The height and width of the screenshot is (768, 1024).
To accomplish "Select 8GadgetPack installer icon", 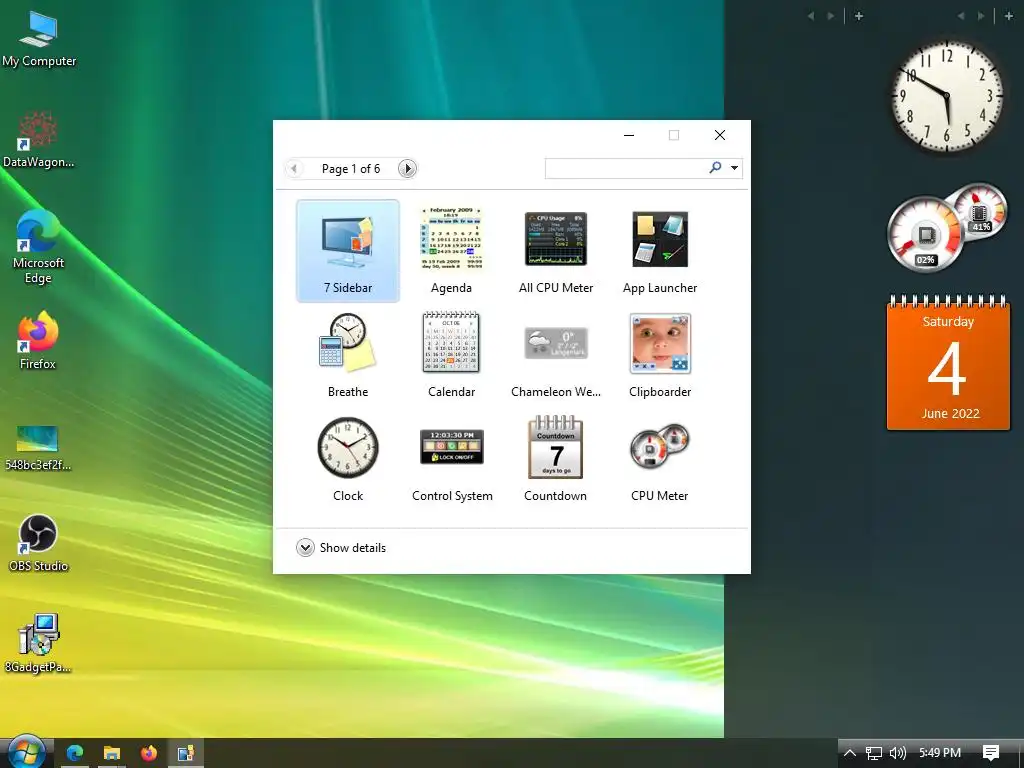I will [x=38, y=644].
